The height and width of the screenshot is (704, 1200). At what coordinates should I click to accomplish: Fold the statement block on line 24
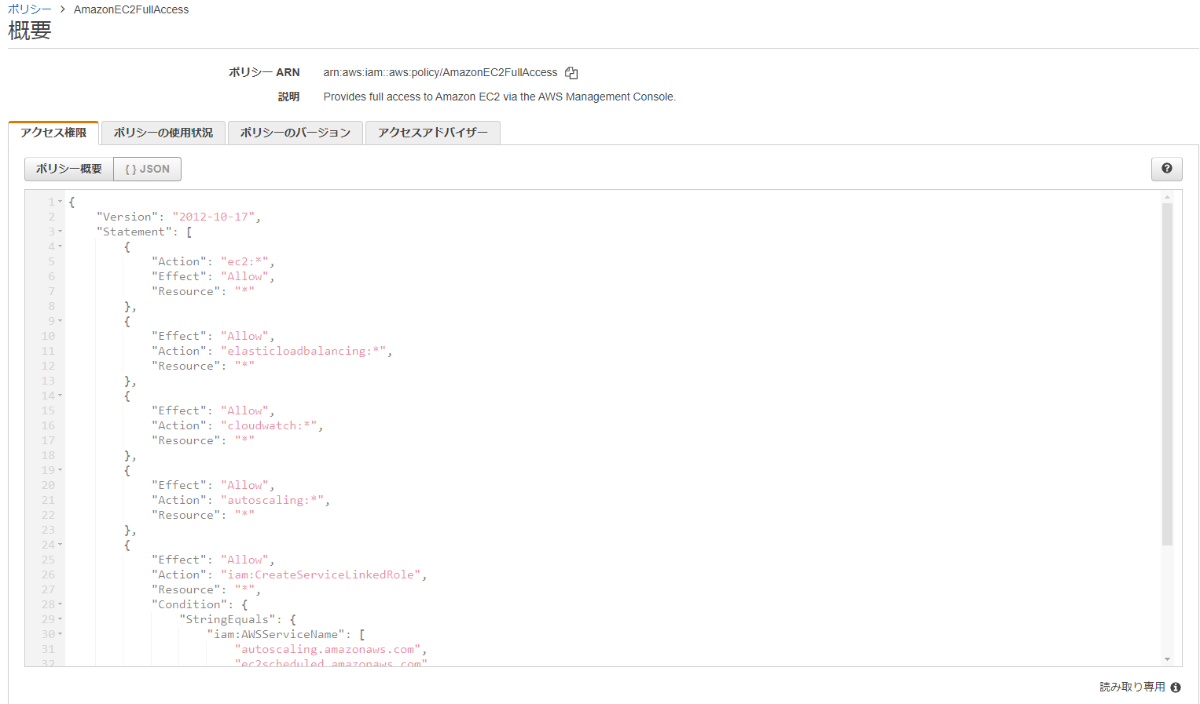pos(60,545)
